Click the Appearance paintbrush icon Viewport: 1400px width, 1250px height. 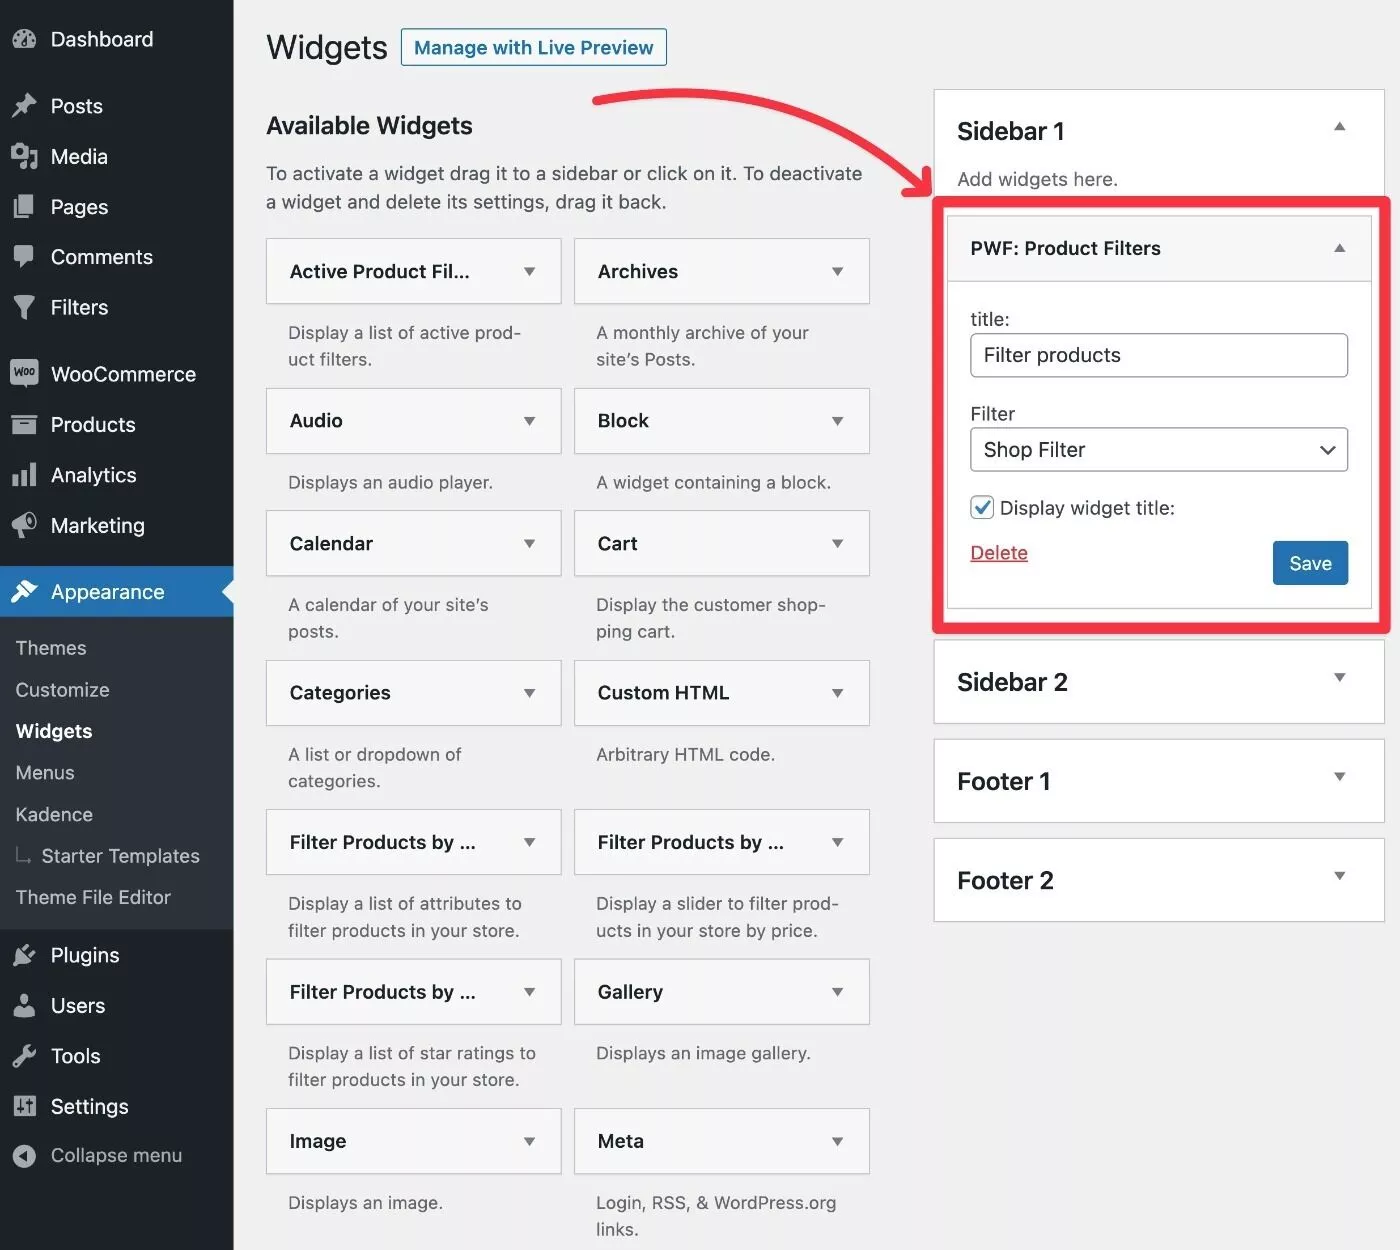[24, 592]
